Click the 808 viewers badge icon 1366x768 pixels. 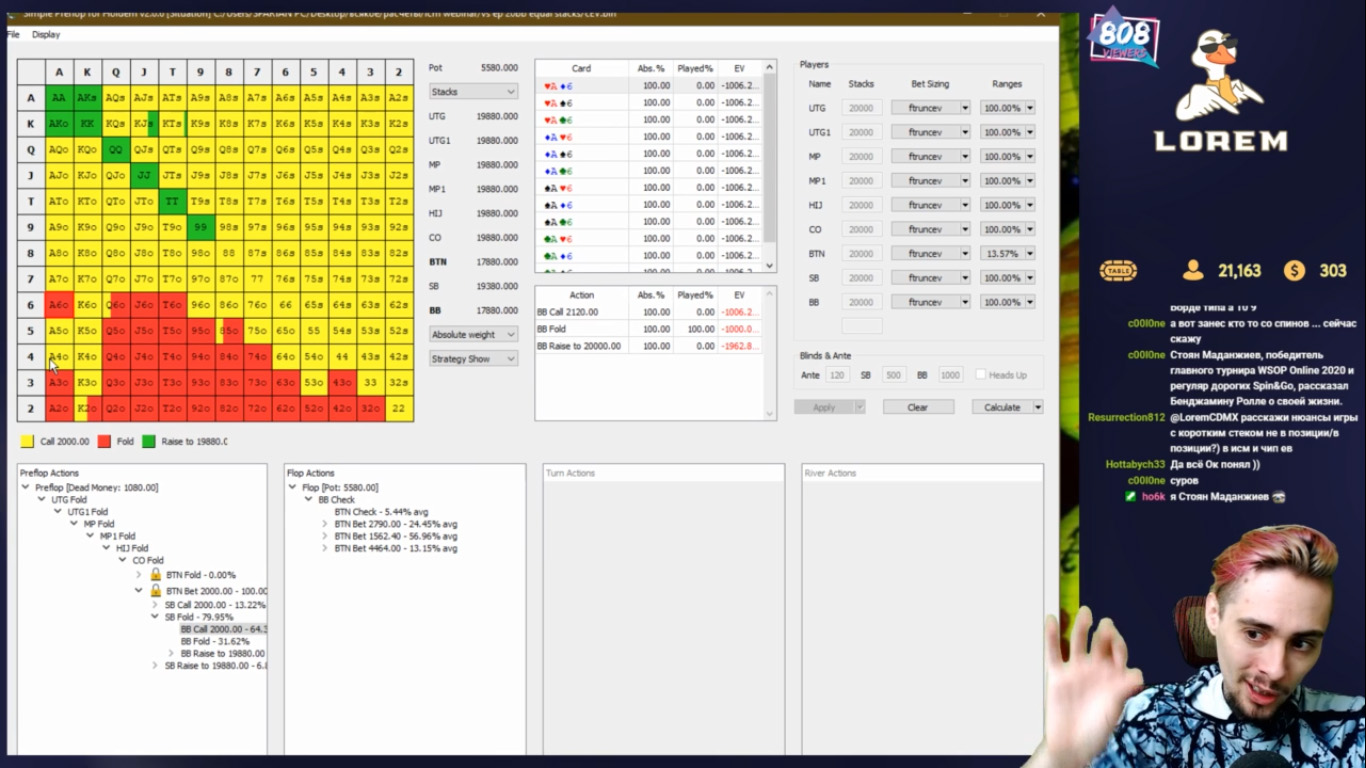(1124, 39)
